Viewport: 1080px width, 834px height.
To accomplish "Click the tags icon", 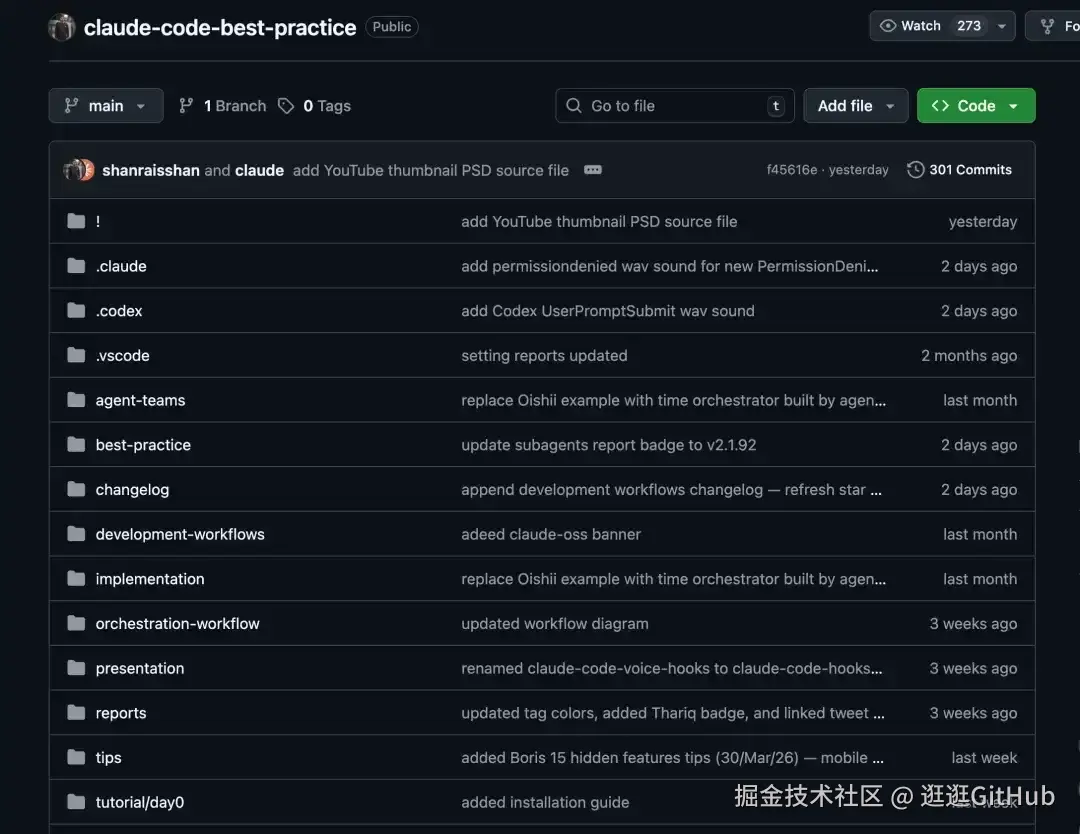I will [x=286, y=106].
